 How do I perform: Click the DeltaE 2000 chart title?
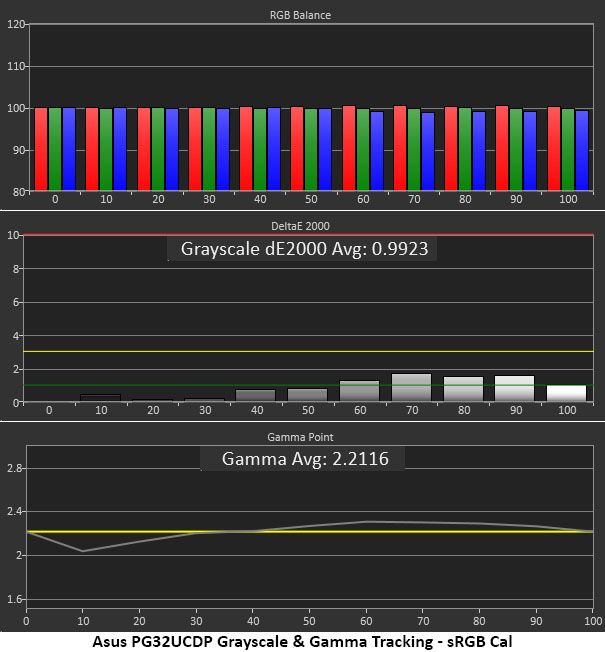click(300, 226)
